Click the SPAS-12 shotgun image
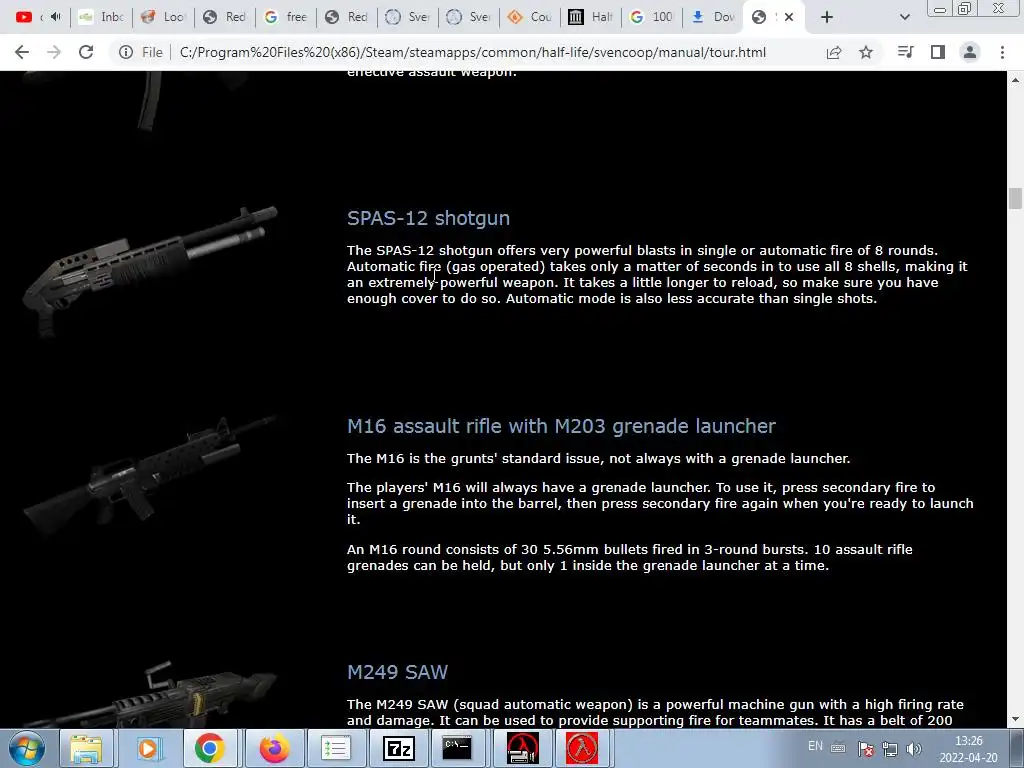Image resolution: width=1024 pixels, height=768 pixels. click(150, 271)
